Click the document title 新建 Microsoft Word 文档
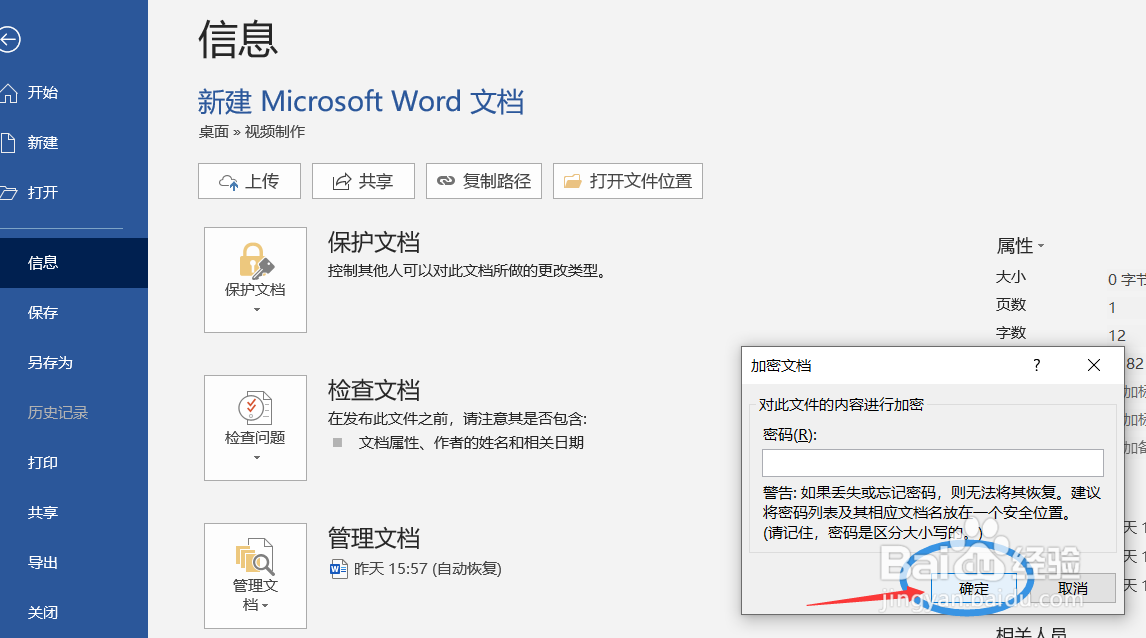 coord(361,102)
